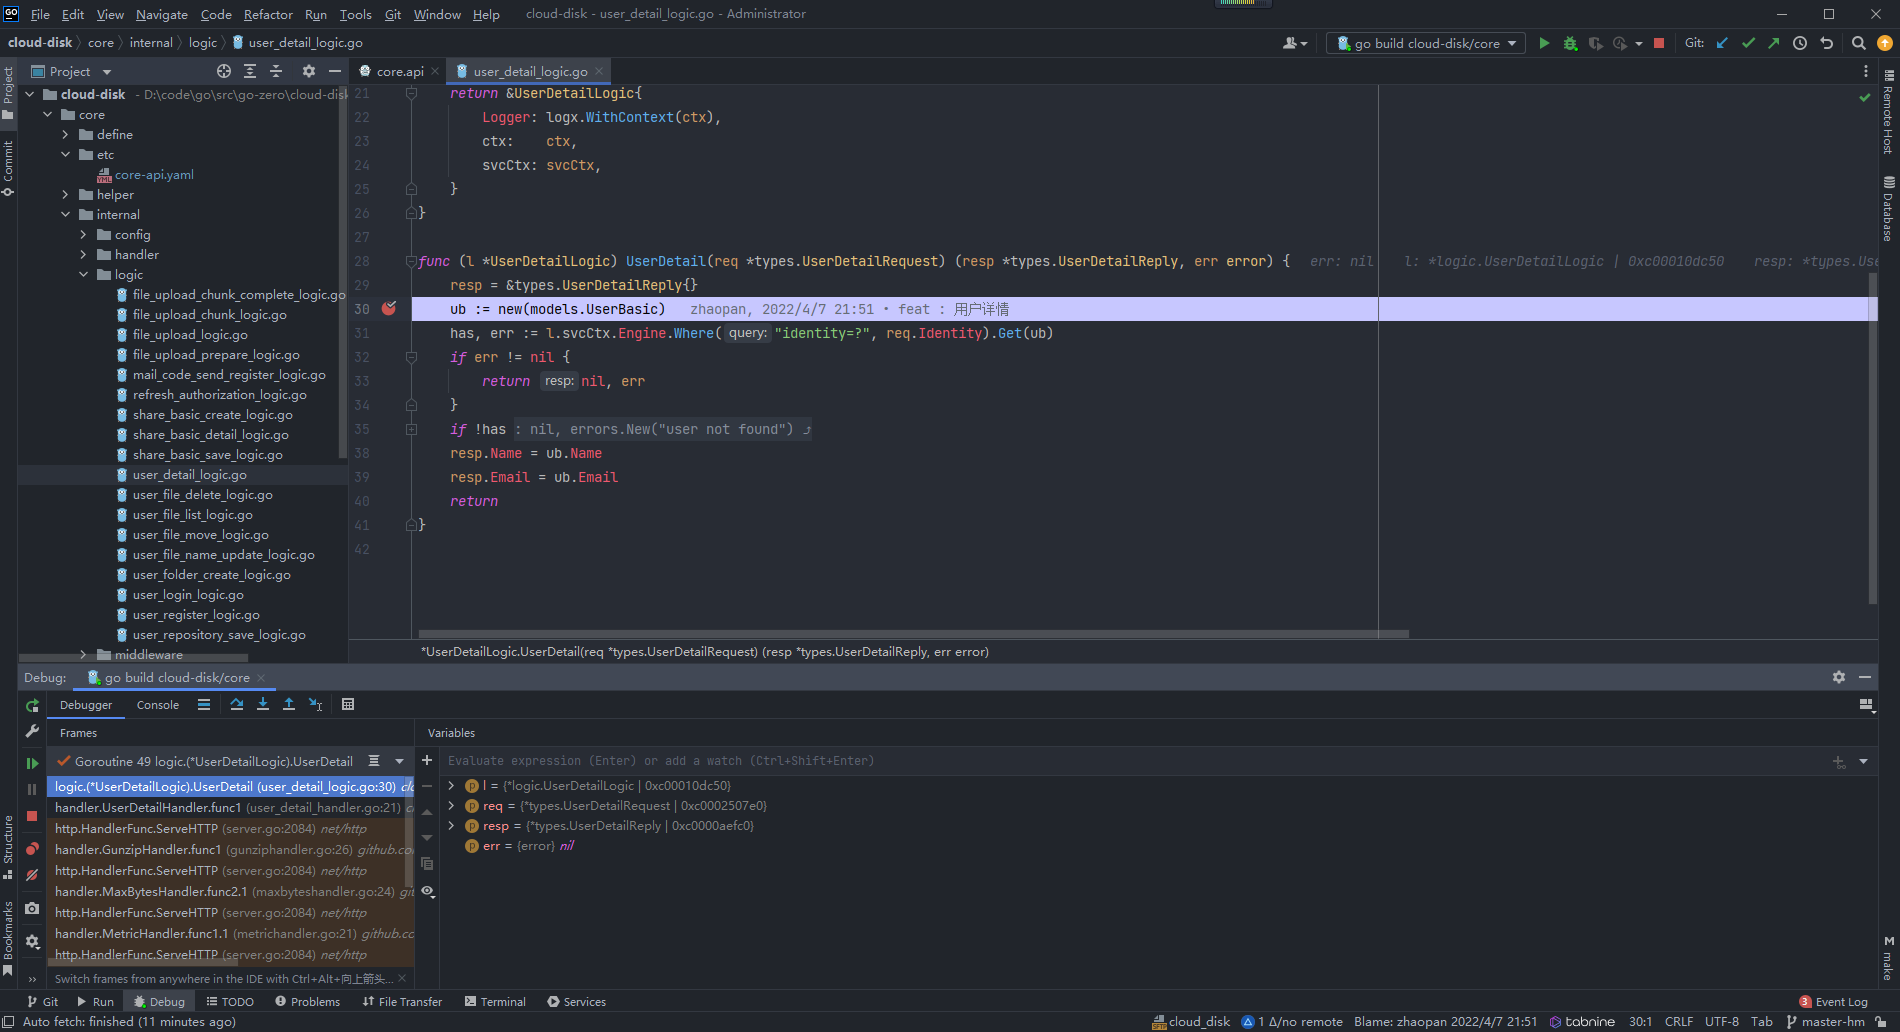The image size is (1900, 1032).
Task: Click the camera dump icon in debug sidebar
Action: [32, 908]
